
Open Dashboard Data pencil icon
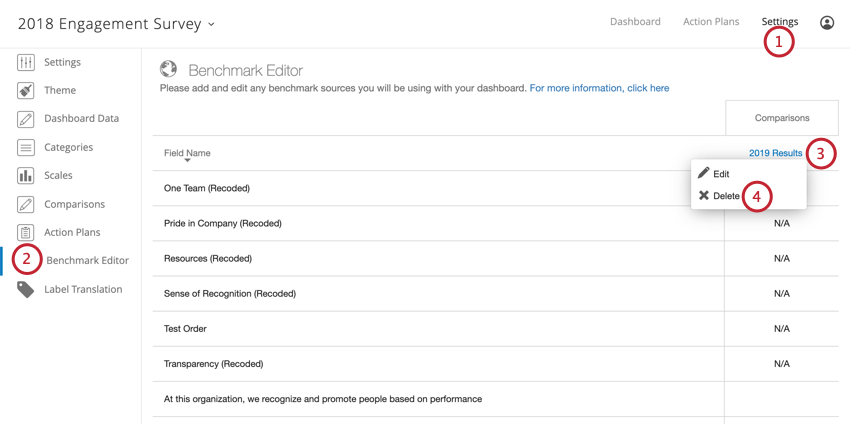[x=25, y=119]
